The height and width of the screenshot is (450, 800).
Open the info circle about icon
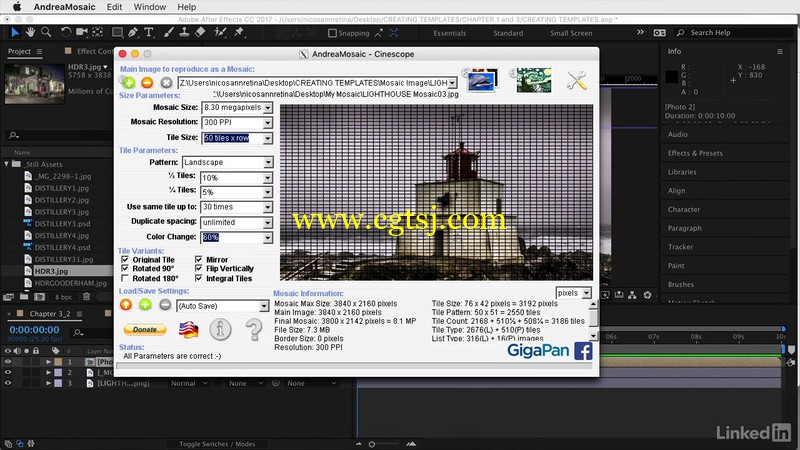pyautogui.click(x=220, y=330)
